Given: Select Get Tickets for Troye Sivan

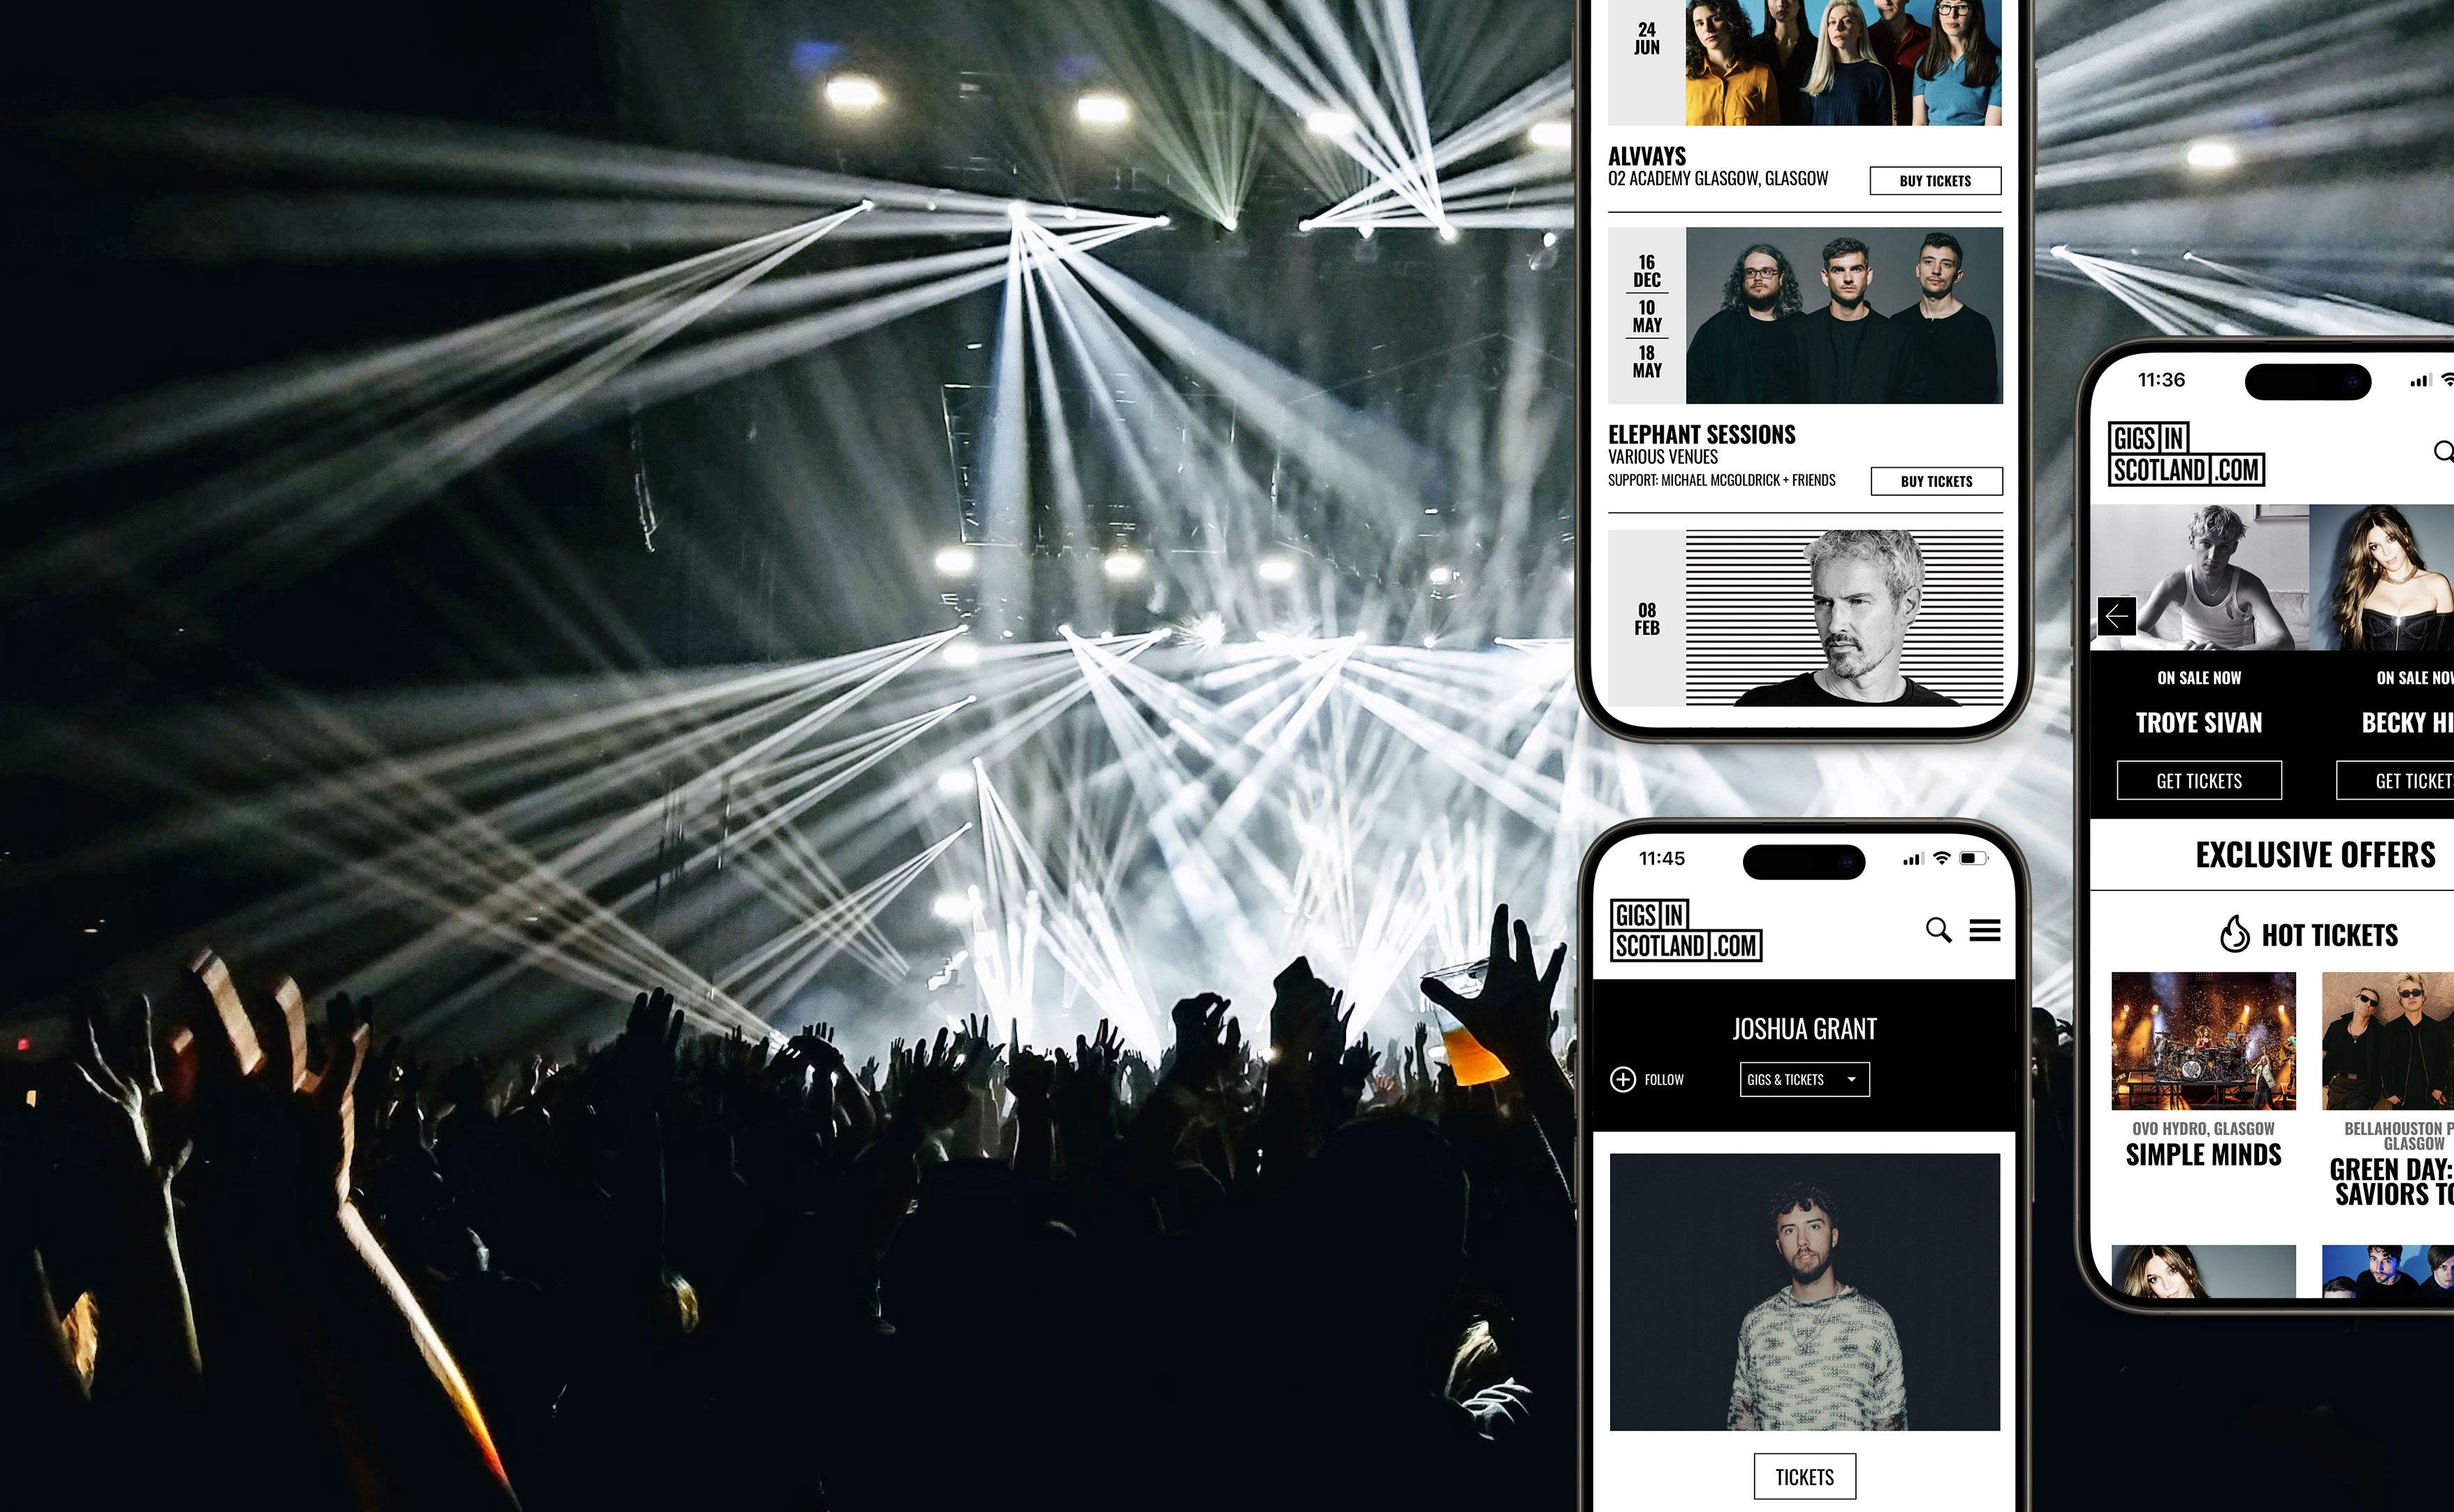Looking at the screenshot, I should (2200, 778).
